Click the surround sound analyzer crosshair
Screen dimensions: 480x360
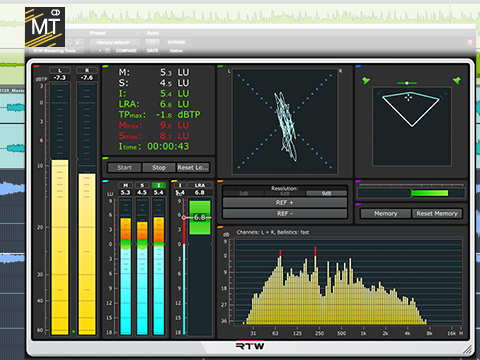tap(408, 97)
